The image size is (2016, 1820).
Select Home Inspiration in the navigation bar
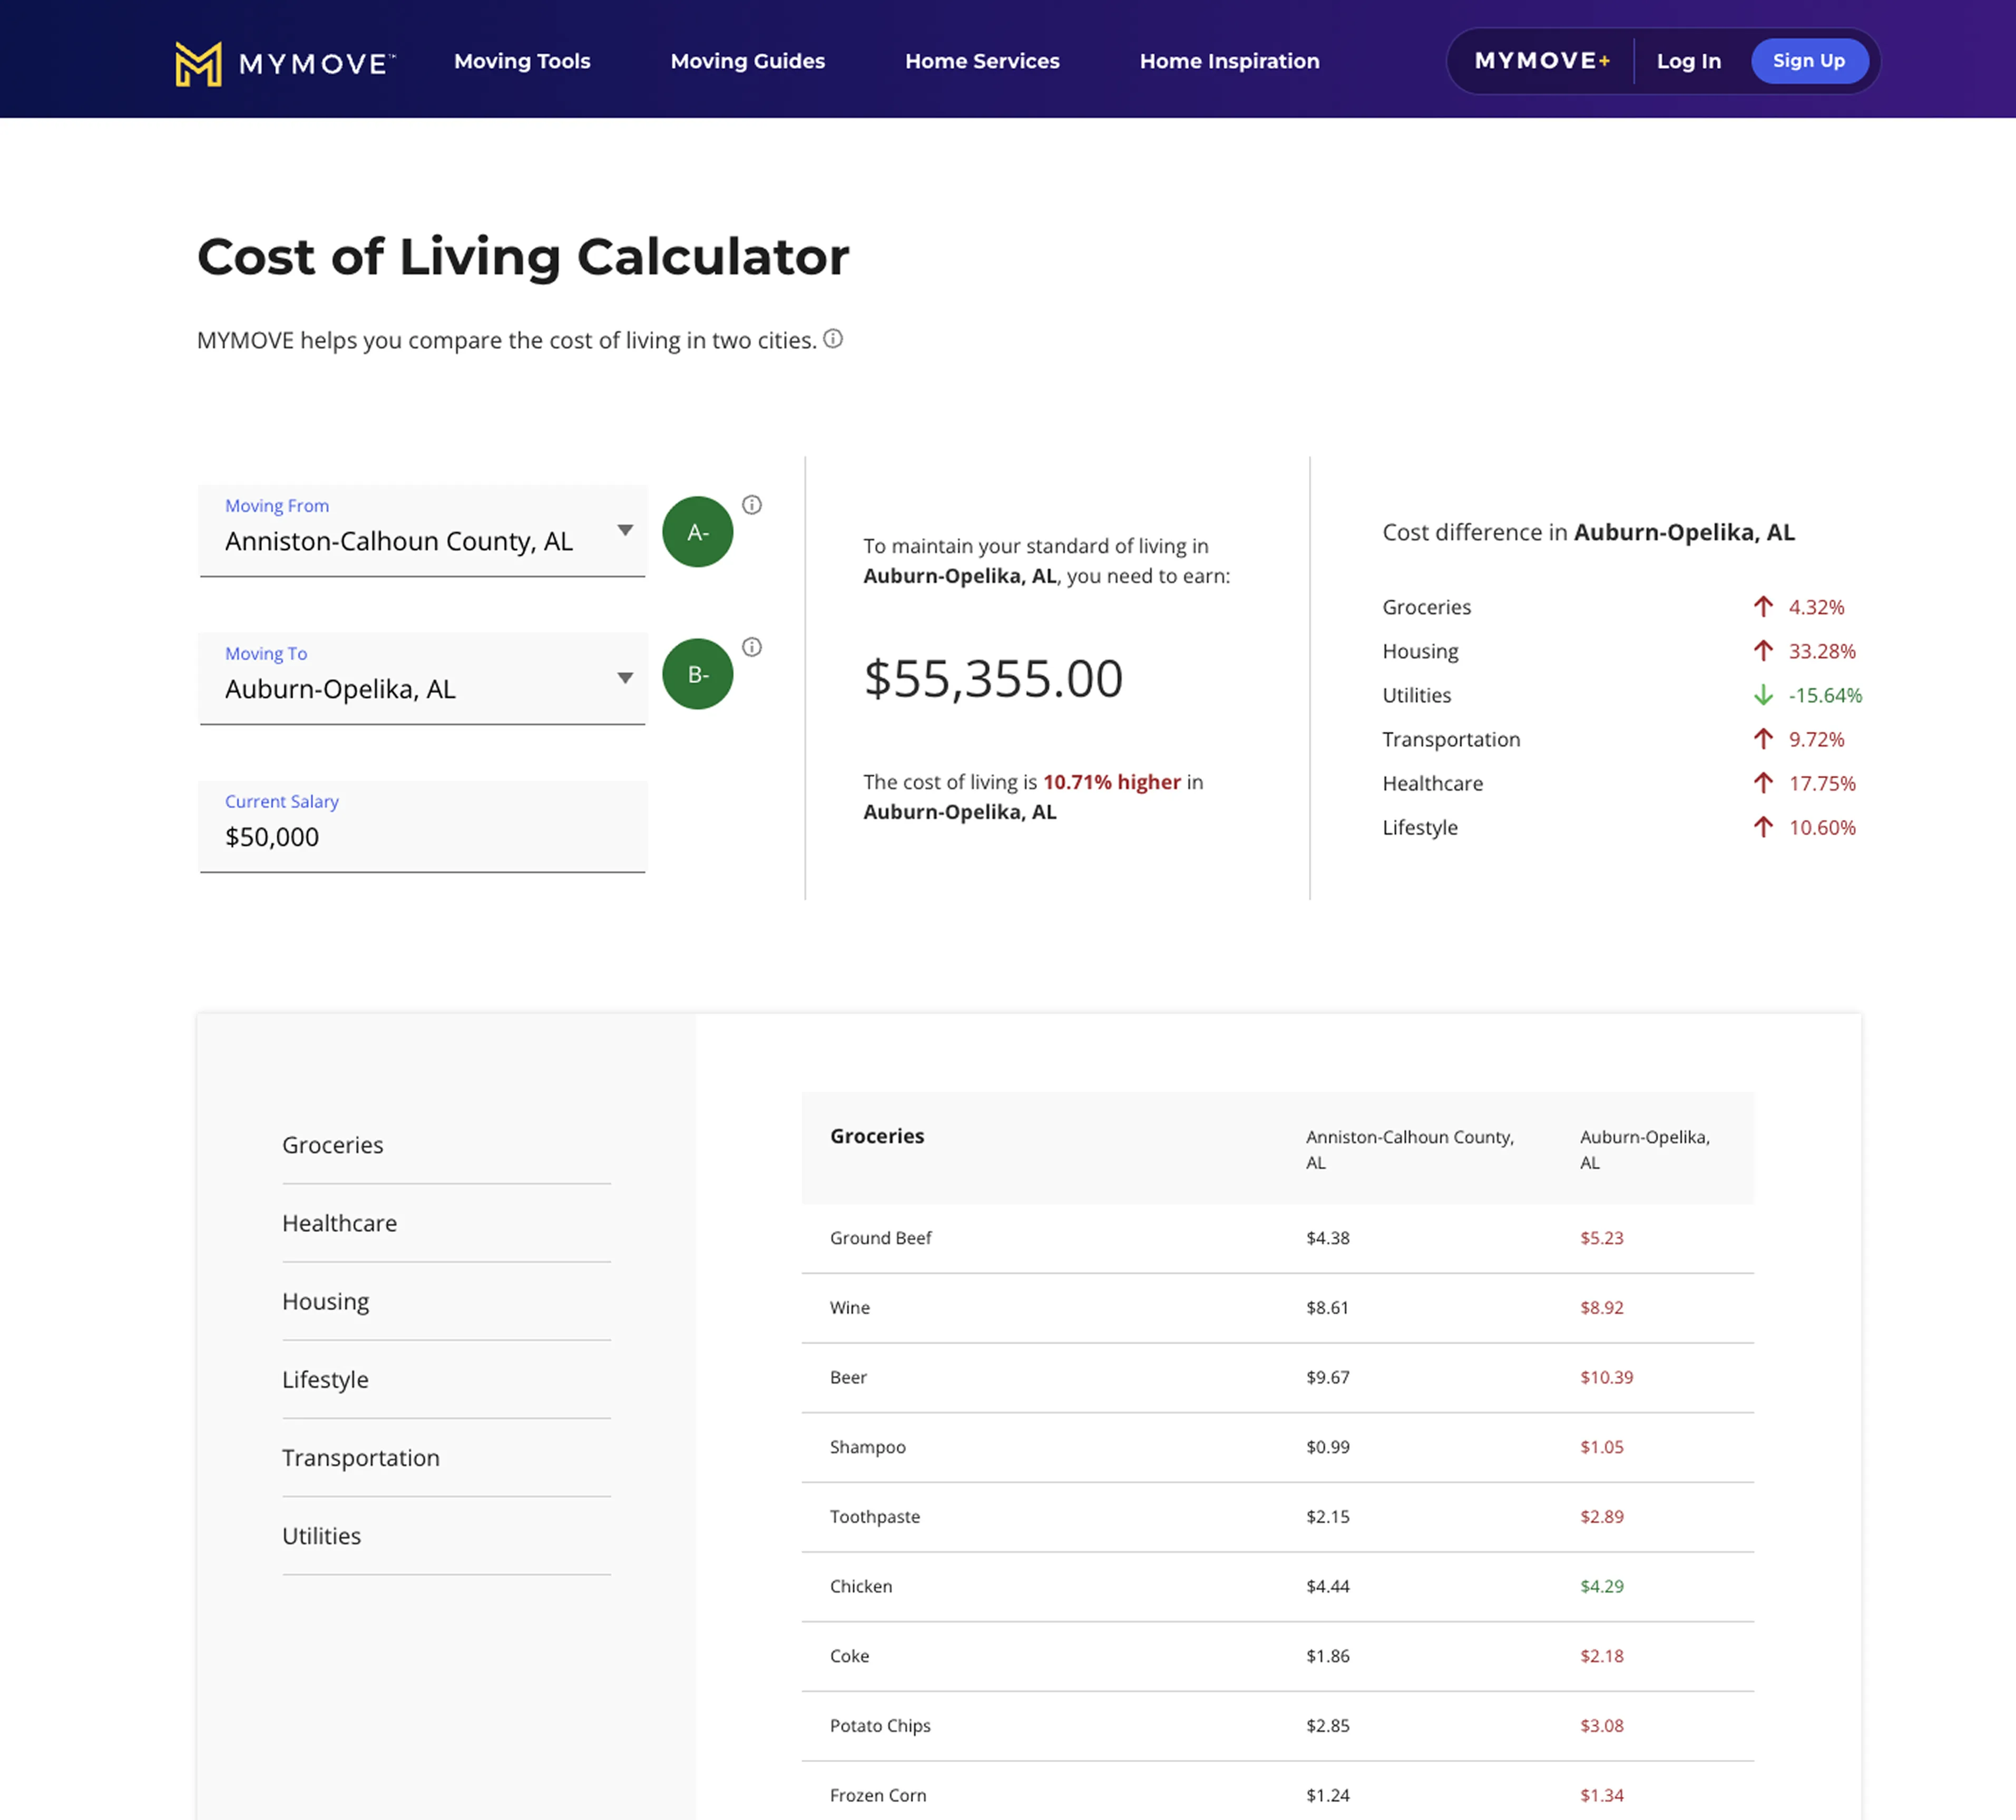[x=1229, y=61]
